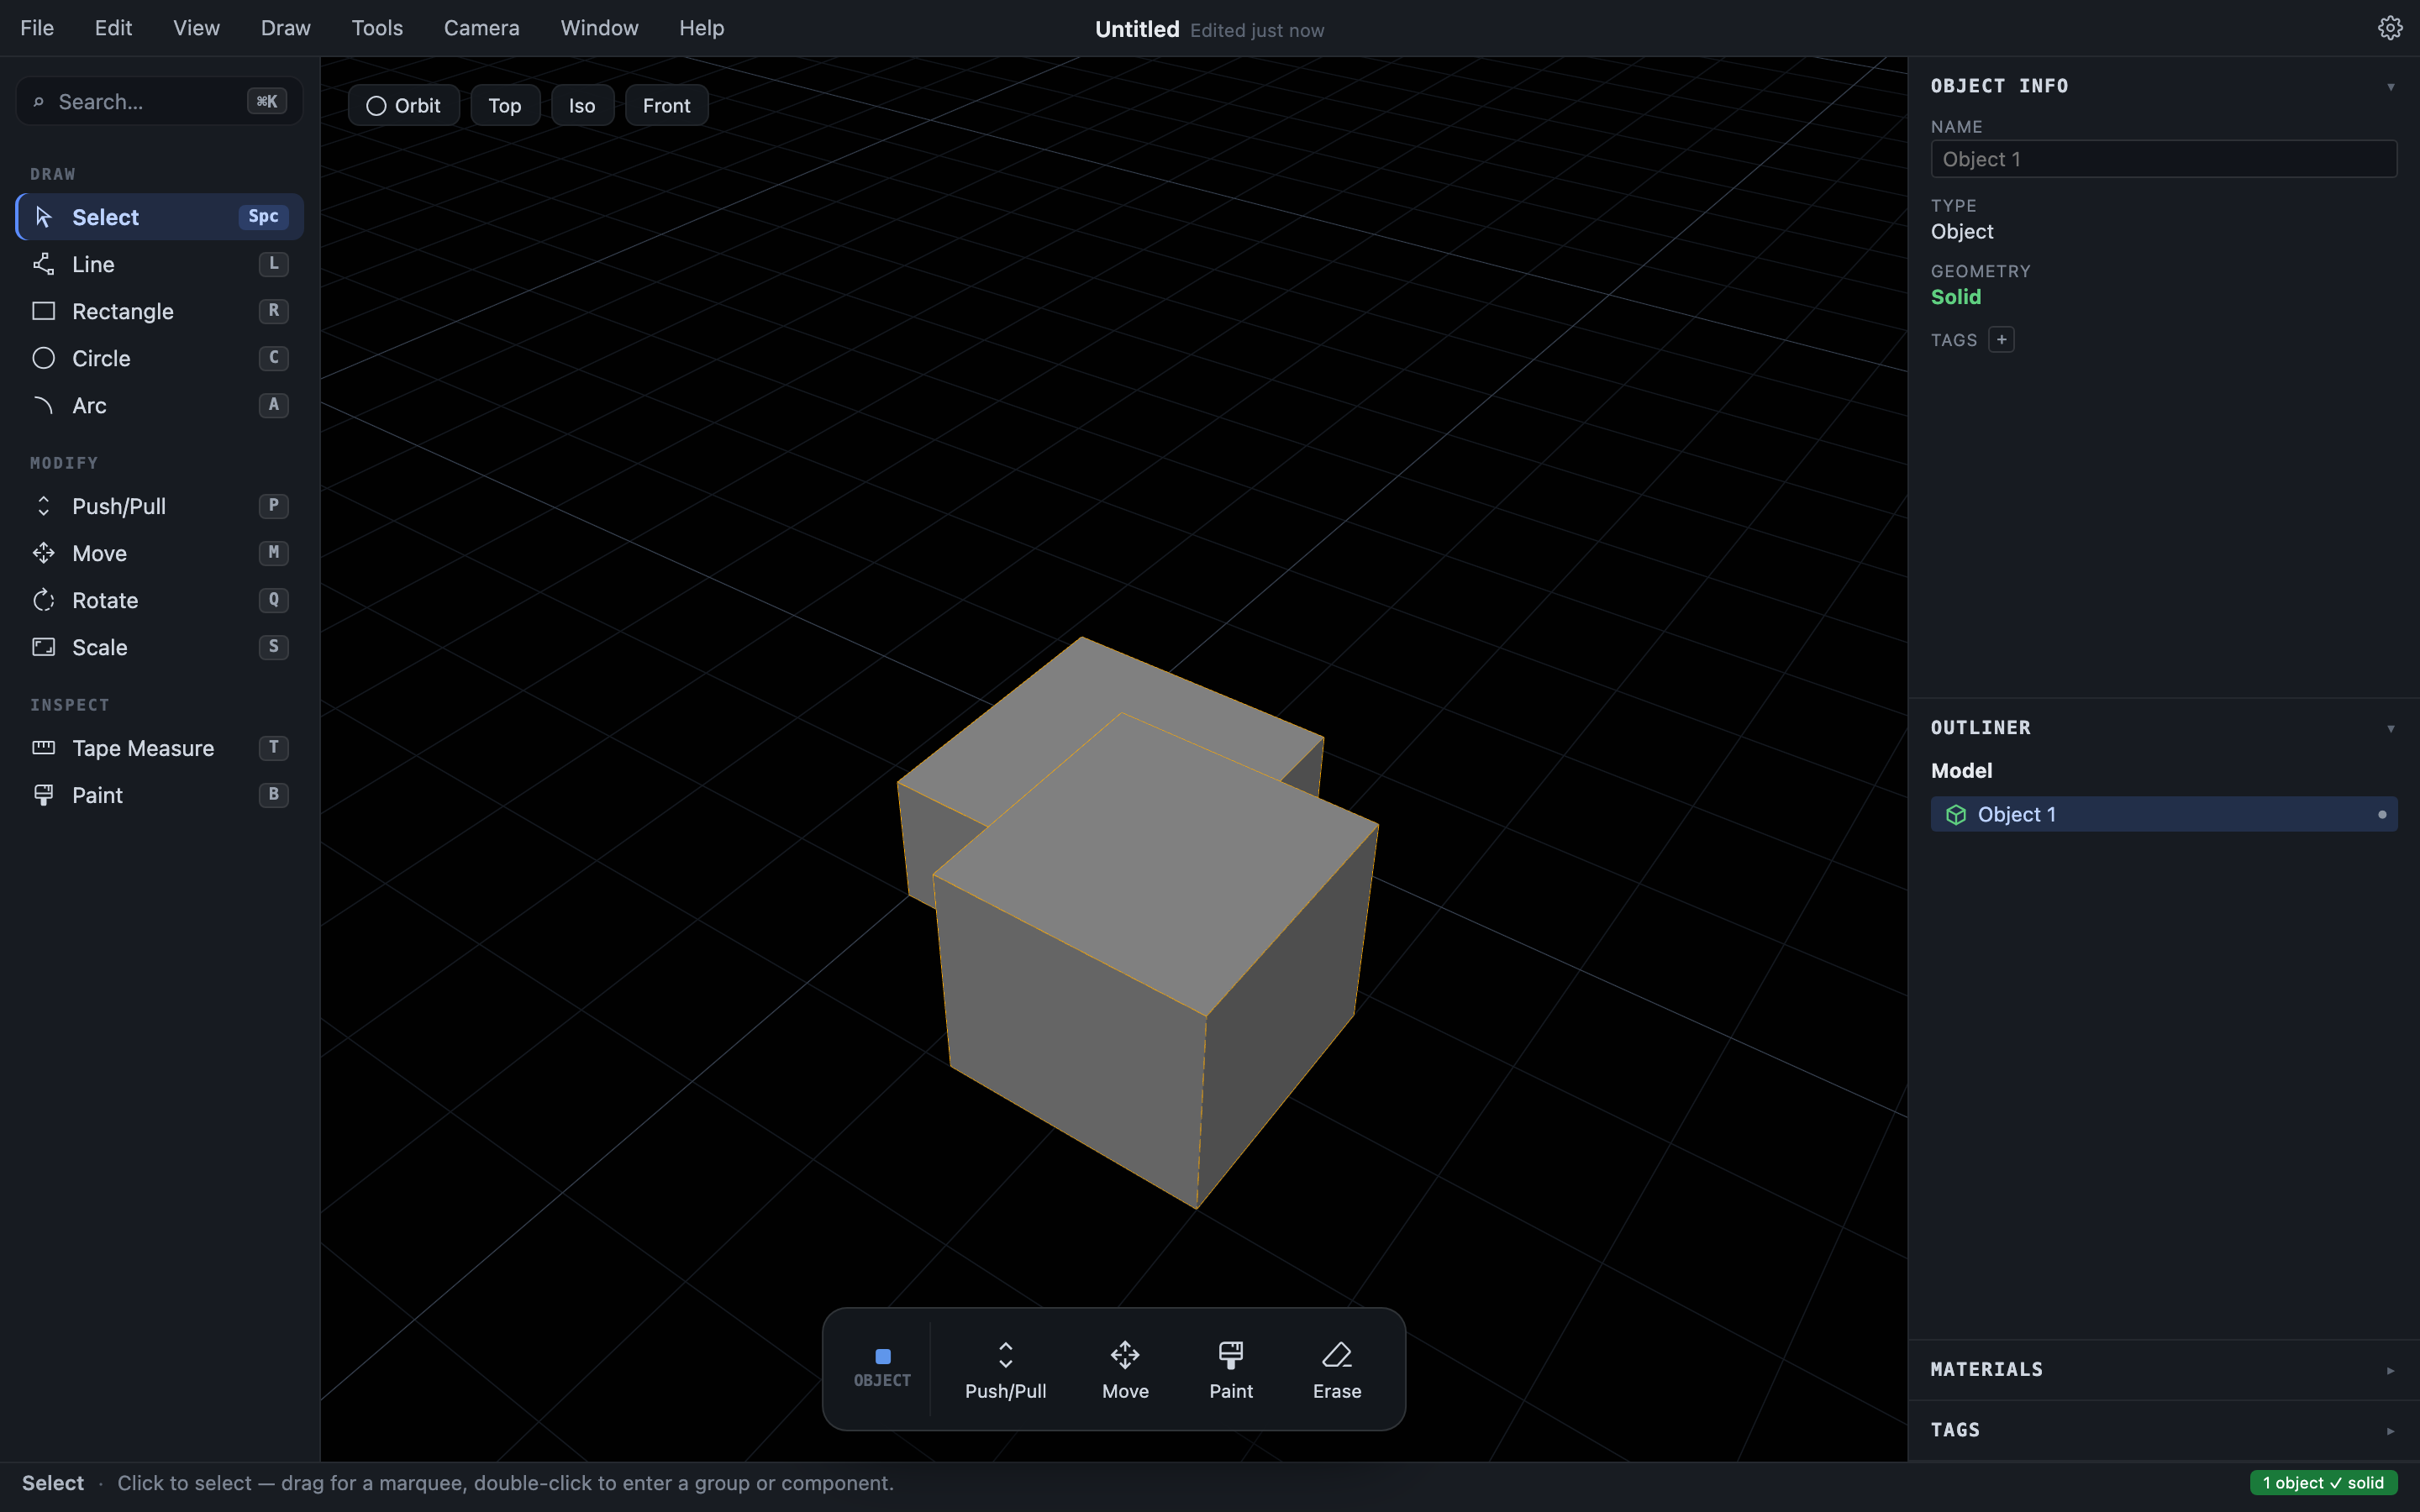Click the Untitled document title
The width and height of the screenshot is (2420, 1512).
click(x=1137, y=29)
